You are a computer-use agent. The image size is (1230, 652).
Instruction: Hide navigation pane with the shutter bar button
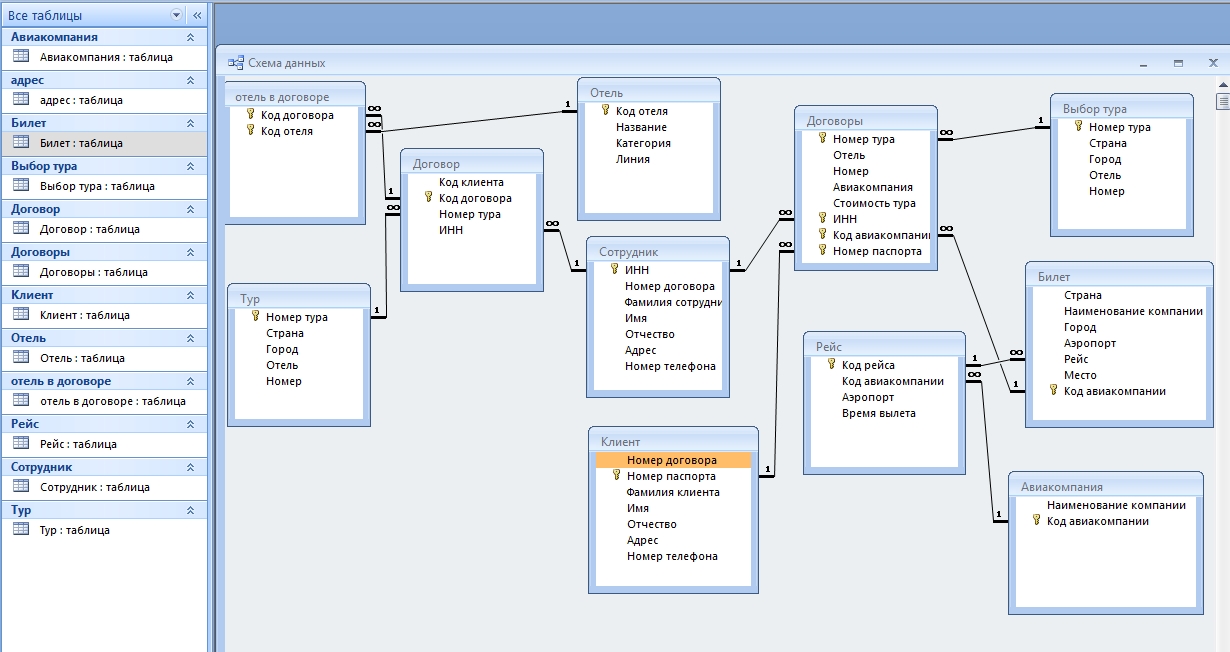(x=197, y=15)
